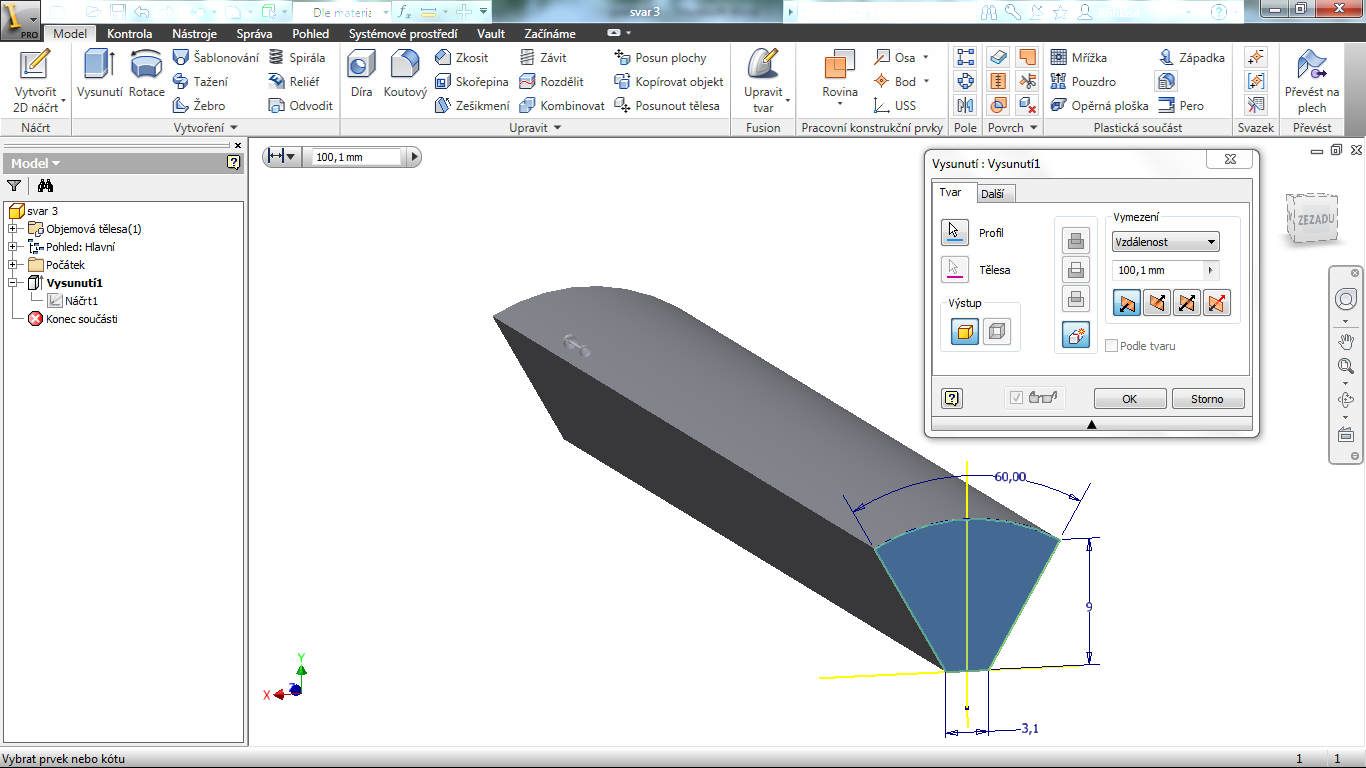Select the Skořepina shell tool
This screenshot has height=768, width=1366.
pos(472,82)
